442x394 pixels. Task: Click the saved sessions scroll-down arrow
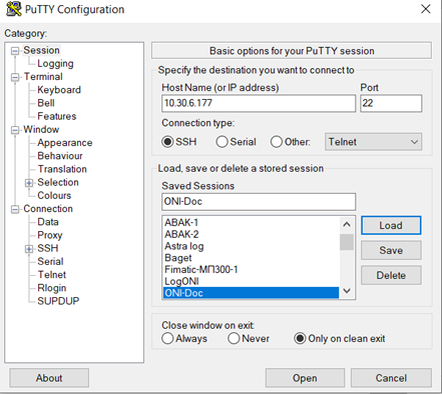click(347, 291)
